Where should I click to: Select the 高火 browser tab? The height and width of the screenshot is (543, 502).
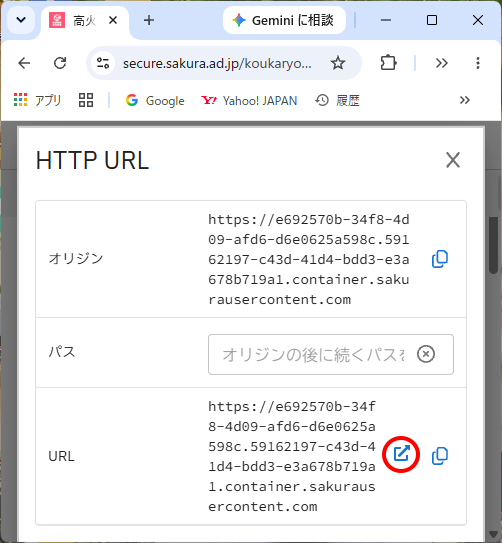point(84,21)
